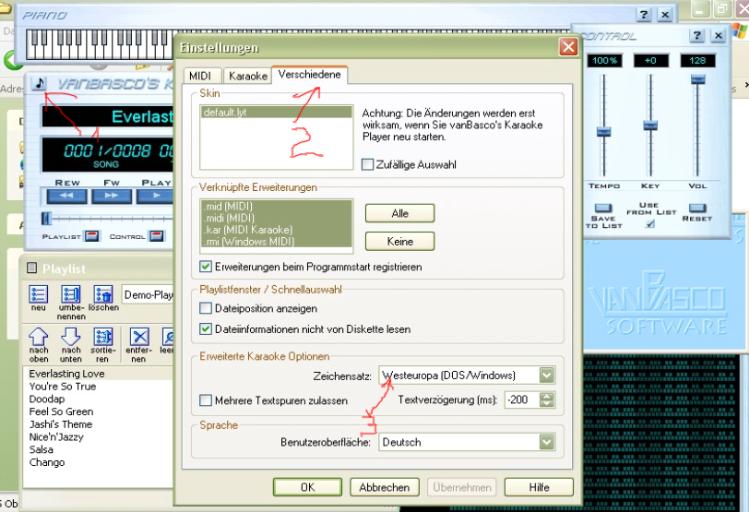This screenshot has height=512, width=749.
Task: Toggle the Playlist window button in the player
Action: pyautogui.click(x=92, y=236)
